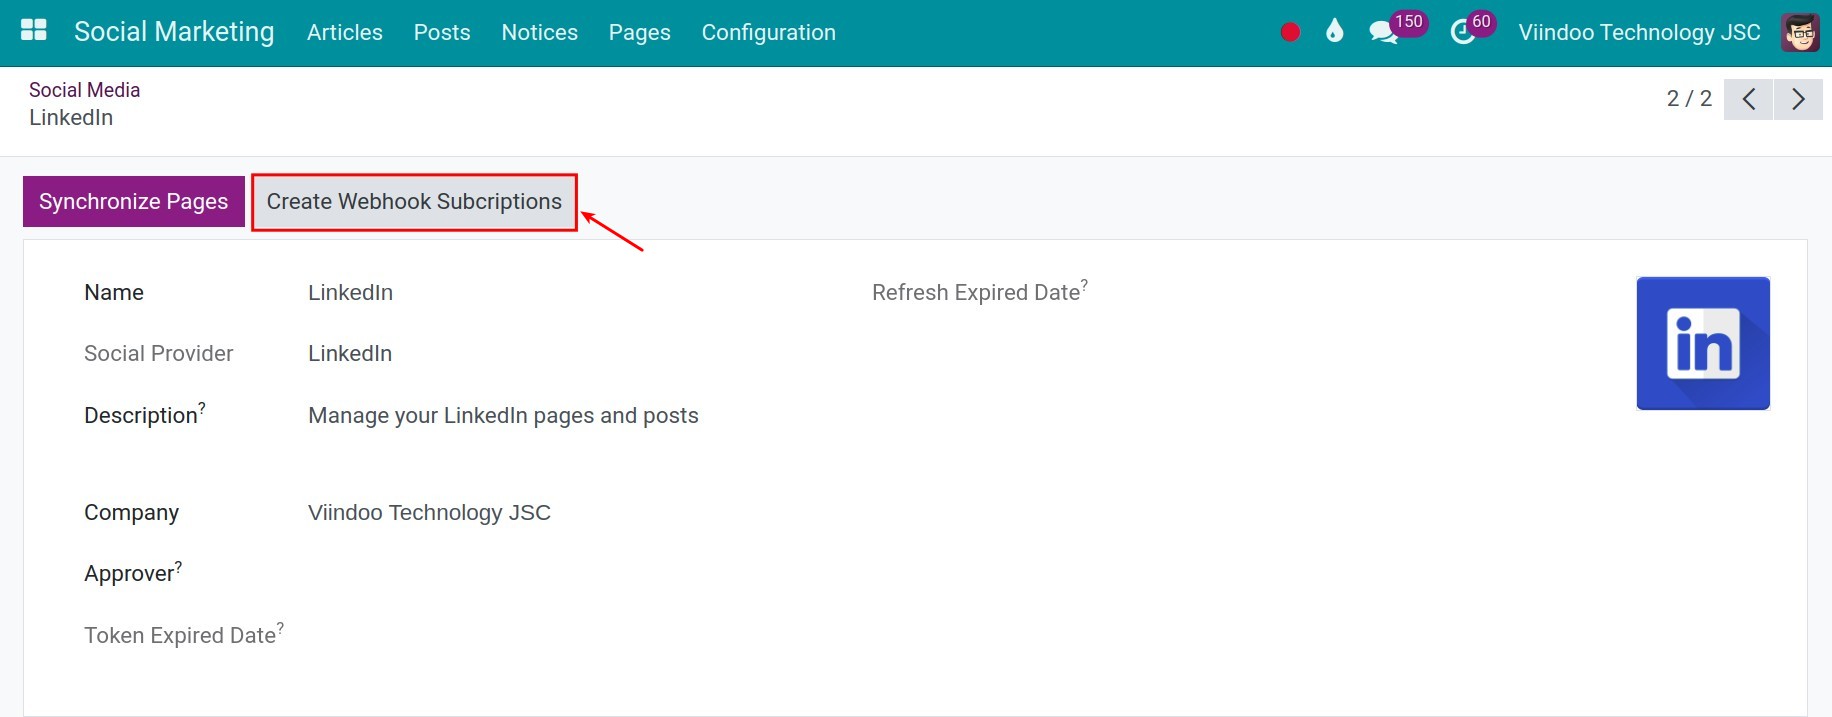The height and width of the screenshot is (717, 1832).
Task: Open the Articles menu
Action: click(344, 32)
